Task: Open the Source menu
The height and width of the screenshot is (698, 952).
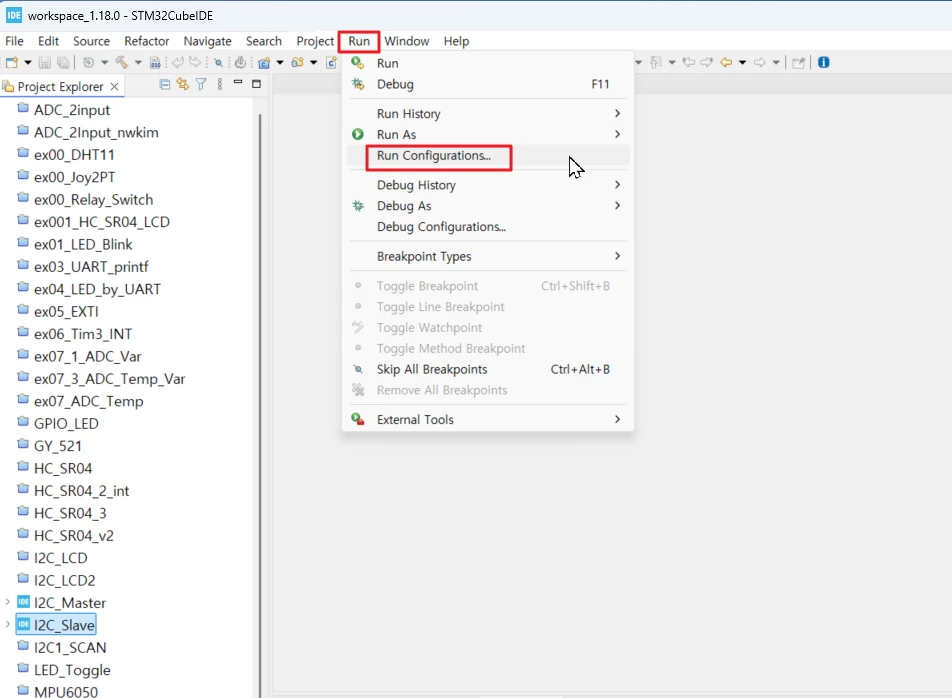Action: pos(92,41)
